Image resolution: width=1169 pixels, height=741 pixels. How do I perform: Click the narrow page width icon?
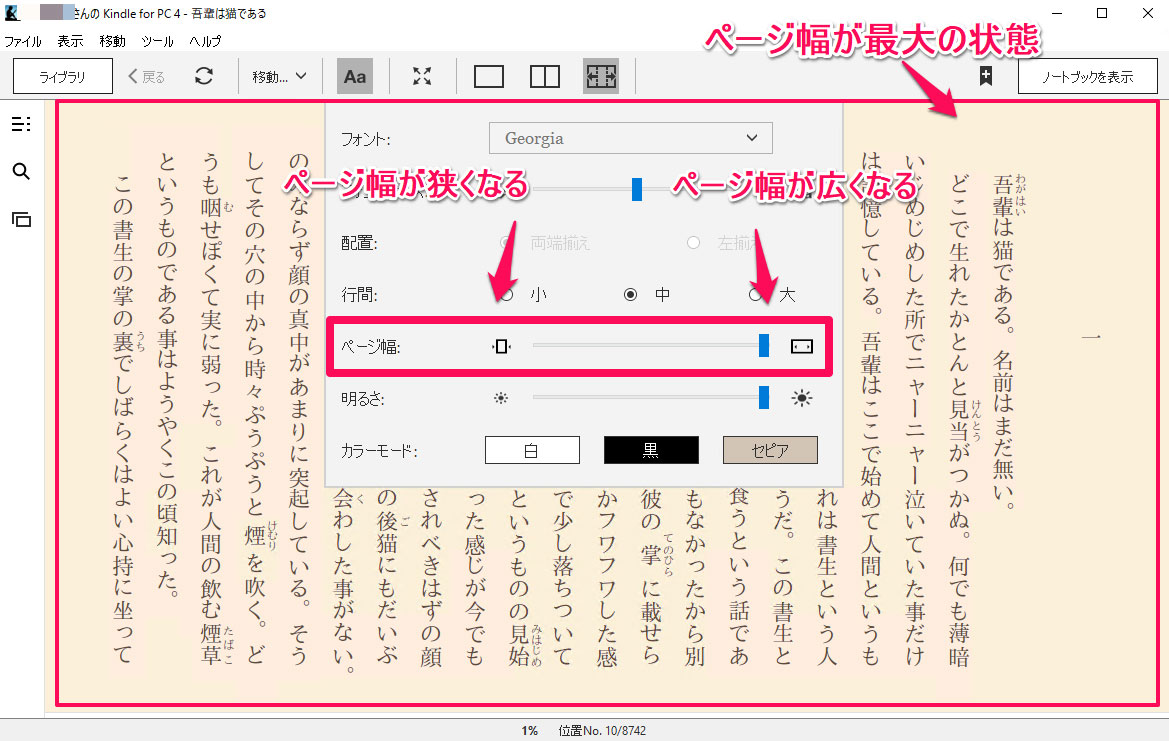502,346
